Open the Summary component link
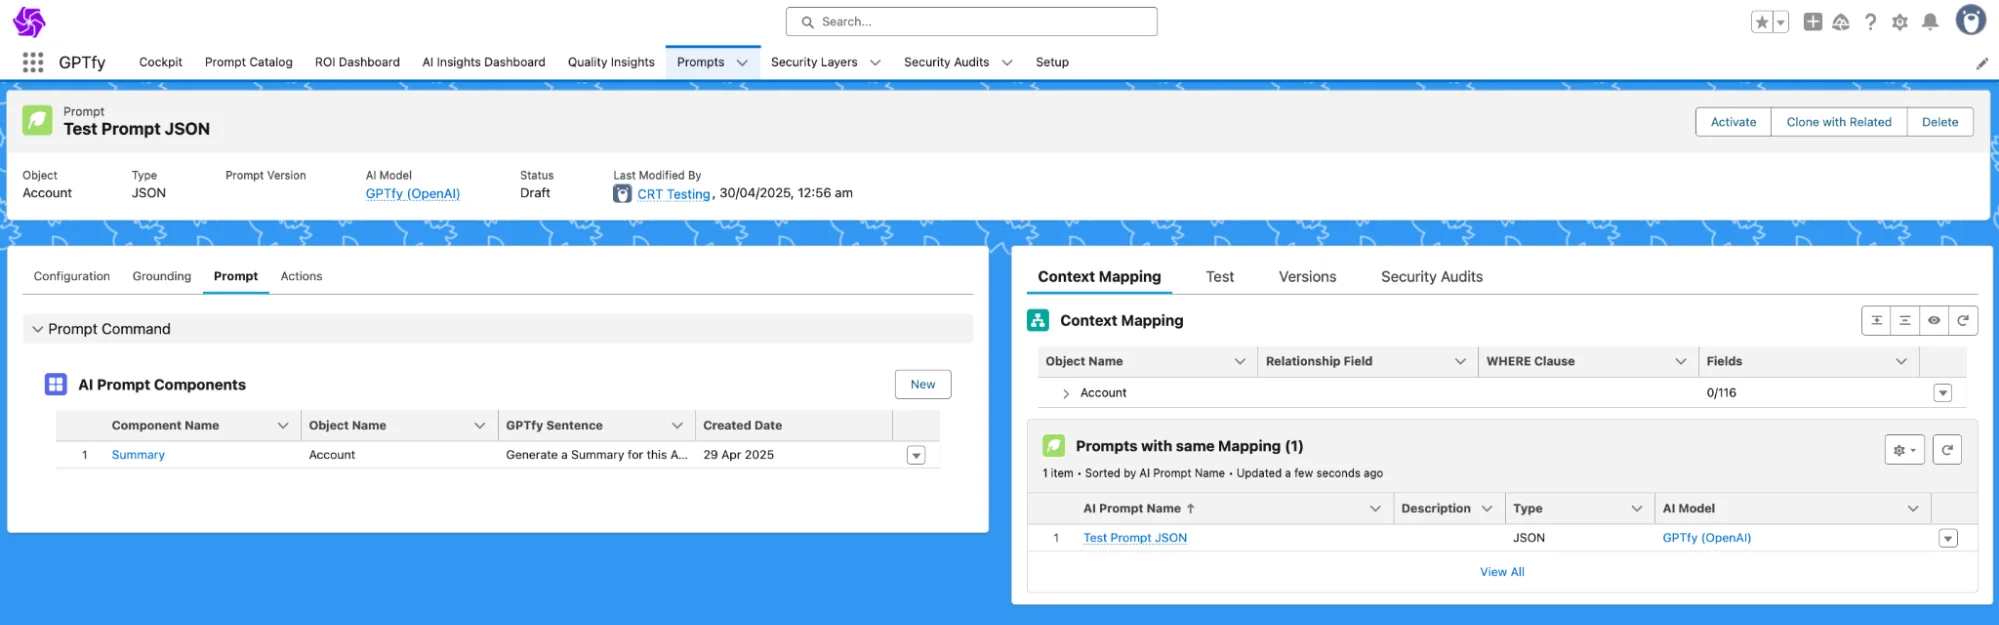The height and width of the screenshot is (625, 1999). tap(138, 455)
